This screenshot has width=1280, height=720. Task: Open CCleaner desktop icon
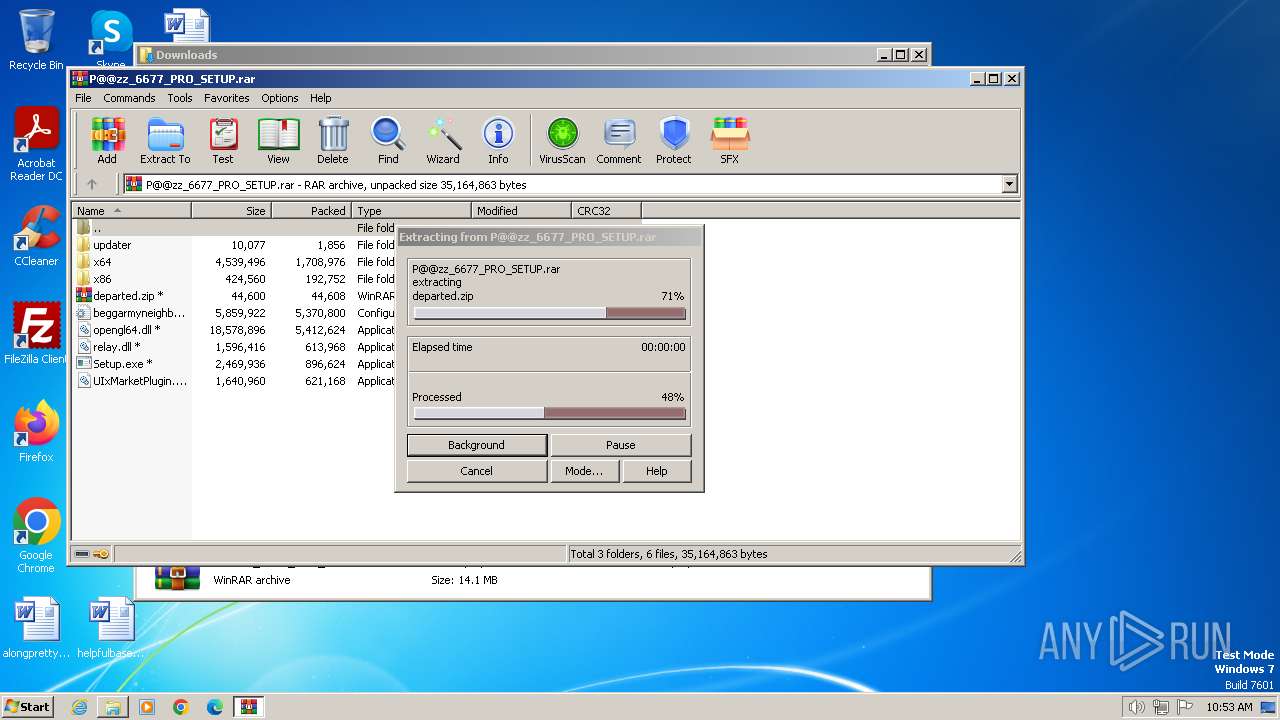[x=36, y=236]
